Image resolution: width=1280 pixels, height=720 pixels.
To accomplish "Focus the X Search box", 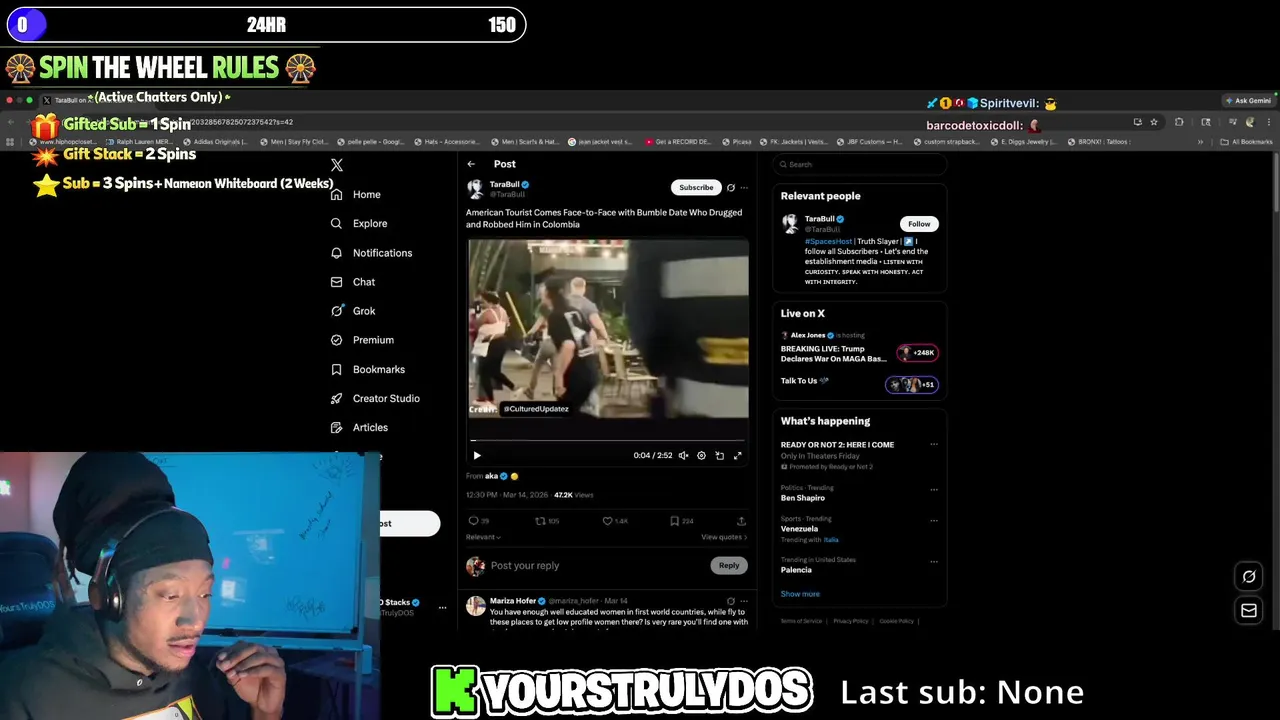I will [x=859, y=164].
